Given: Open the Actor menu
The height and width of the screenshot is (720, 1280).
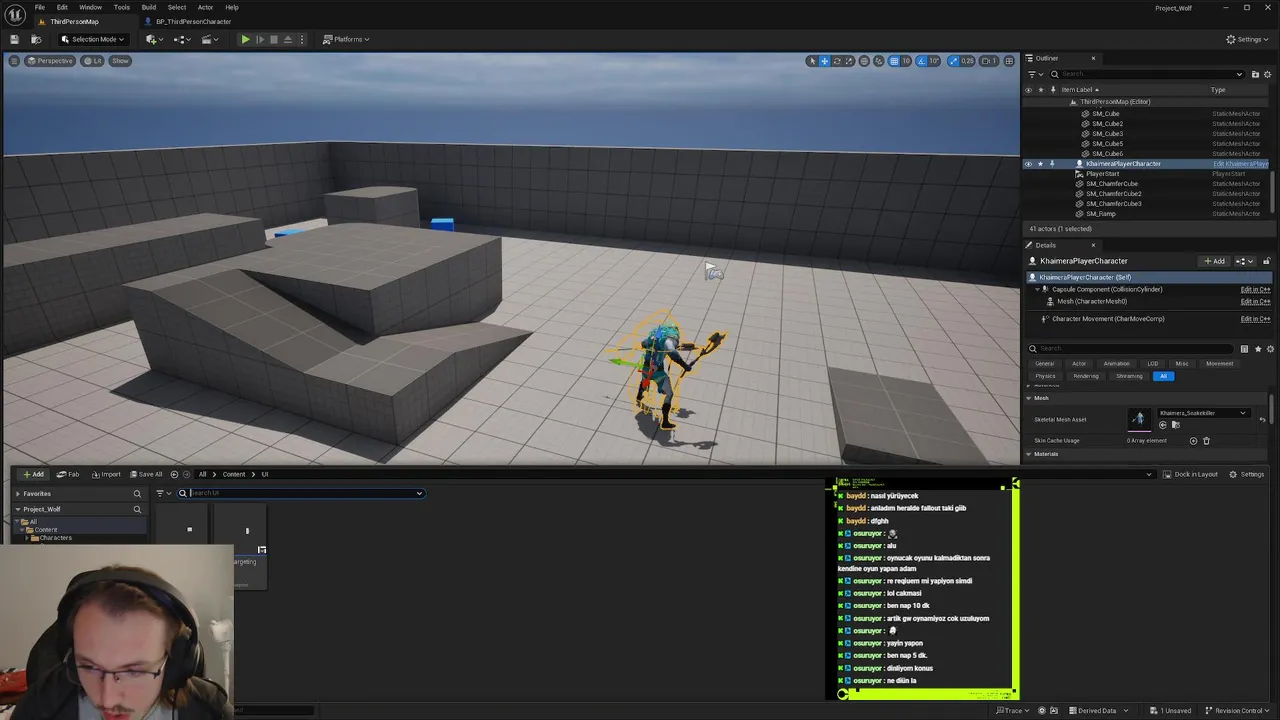Looking at the screenshot, I should coord(205,7).
